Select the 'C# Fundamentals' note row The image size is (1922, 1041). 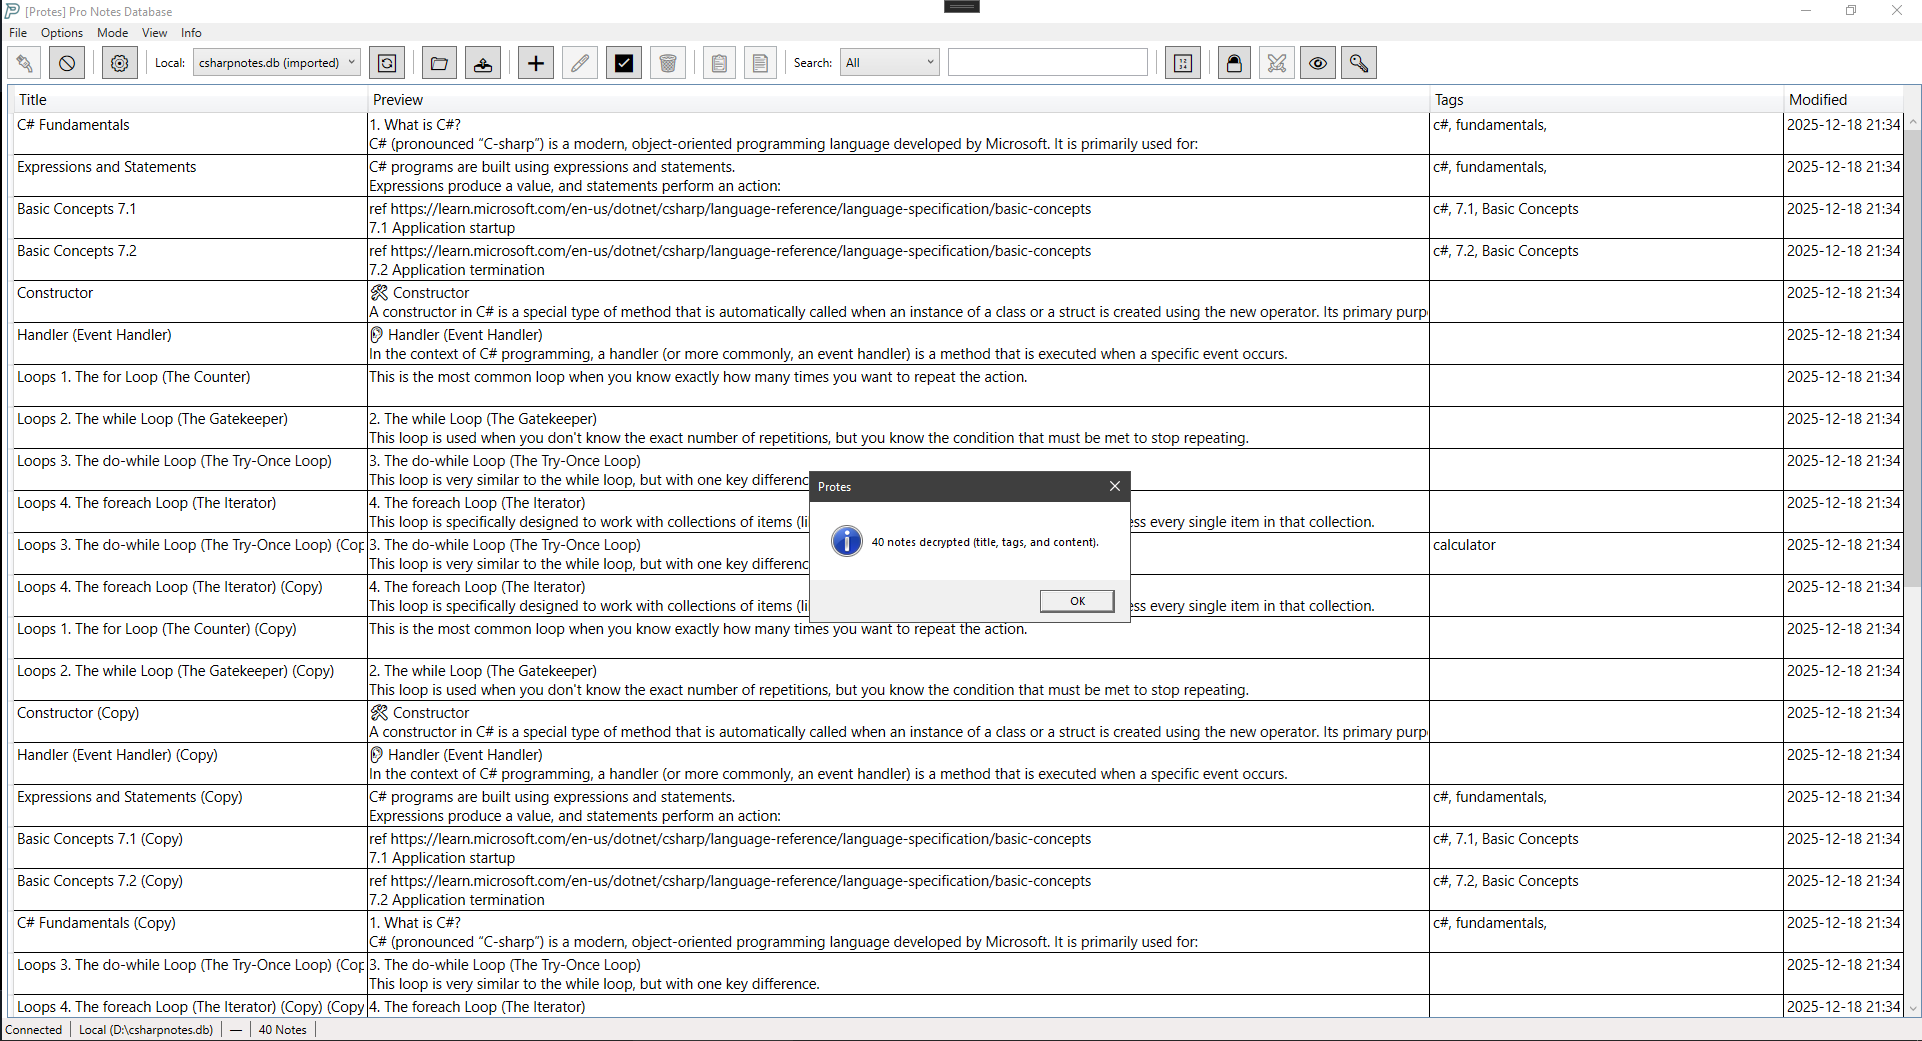[957, 134]
